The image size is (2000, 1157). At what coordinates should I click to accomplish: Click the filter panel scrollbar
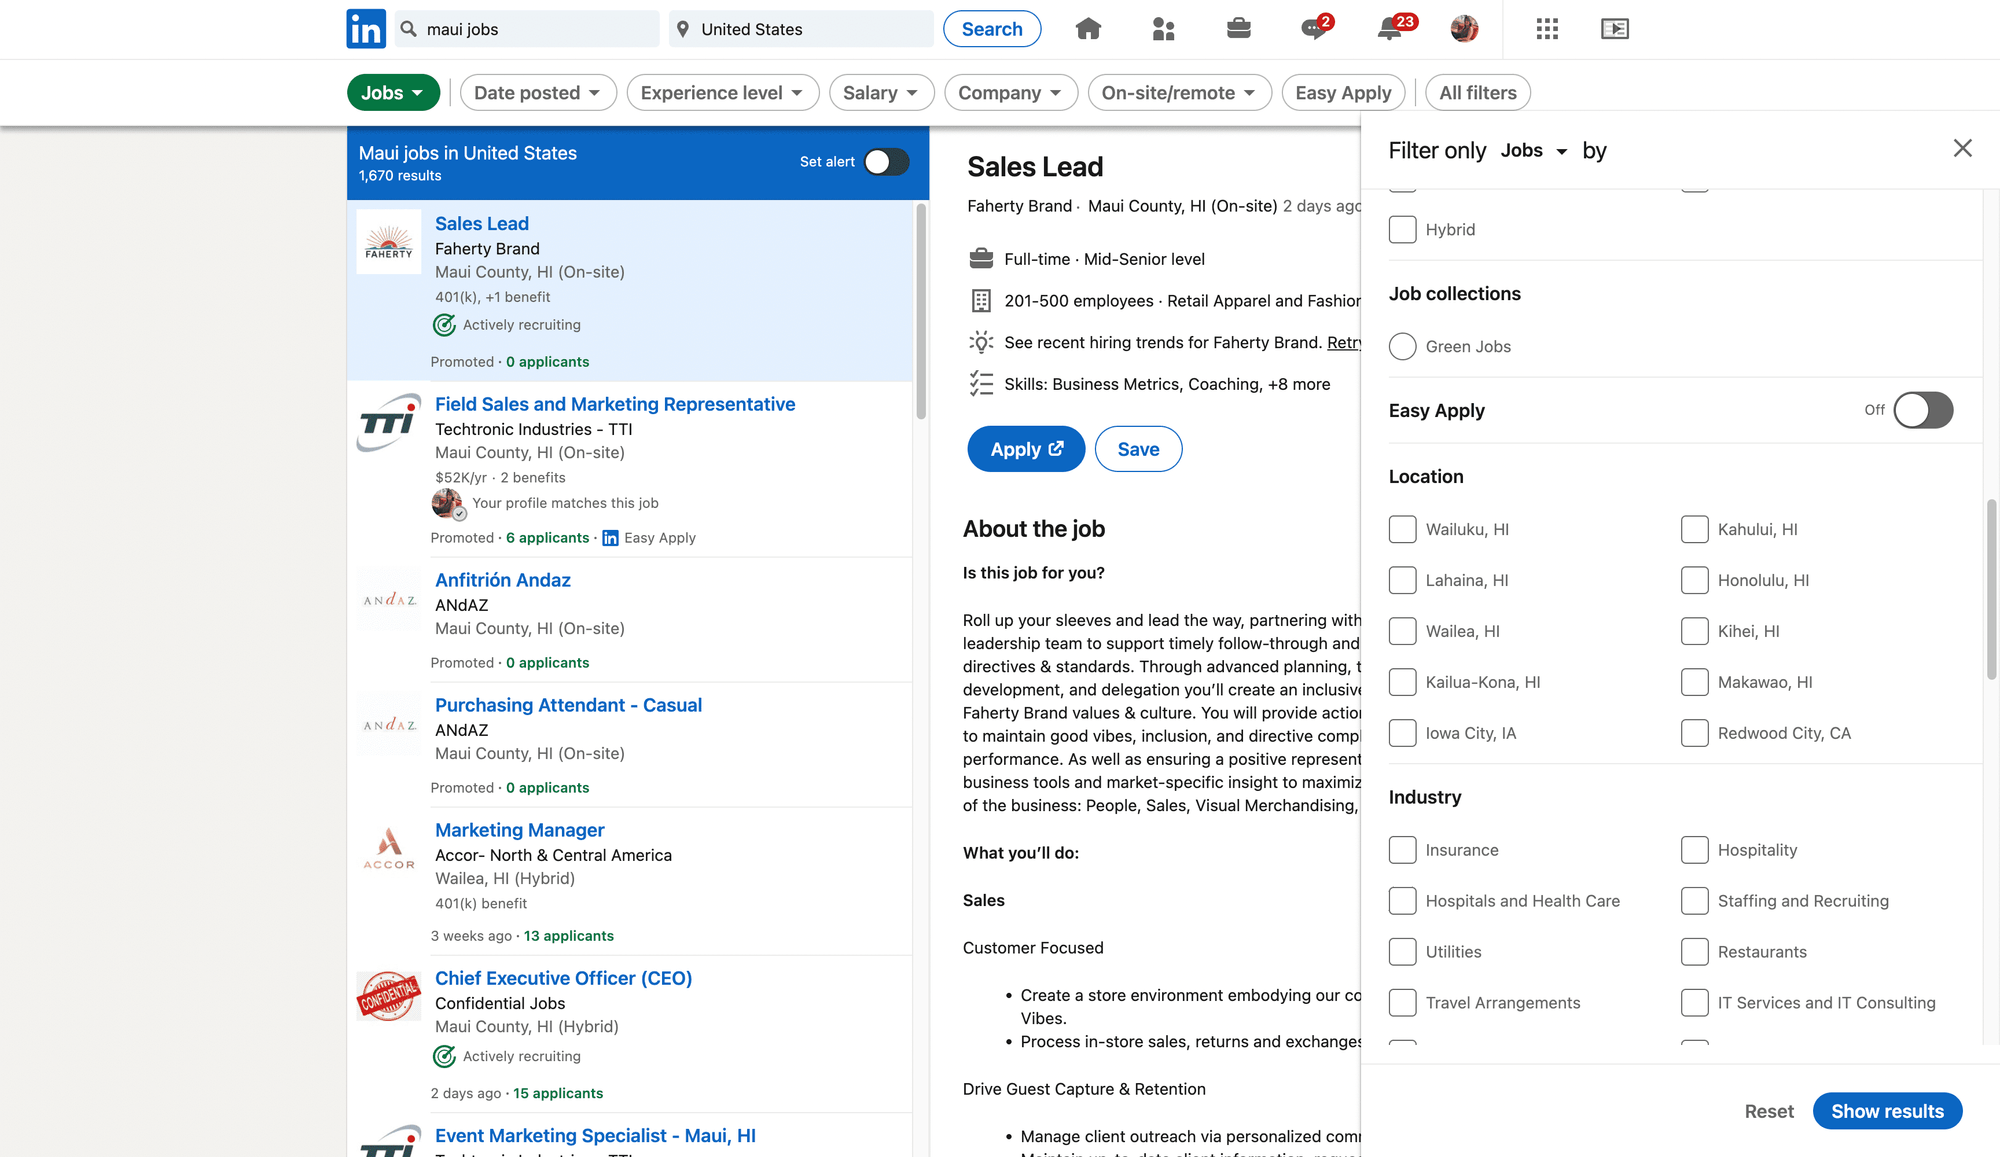pyautogui.click(x=1991, y=590)
